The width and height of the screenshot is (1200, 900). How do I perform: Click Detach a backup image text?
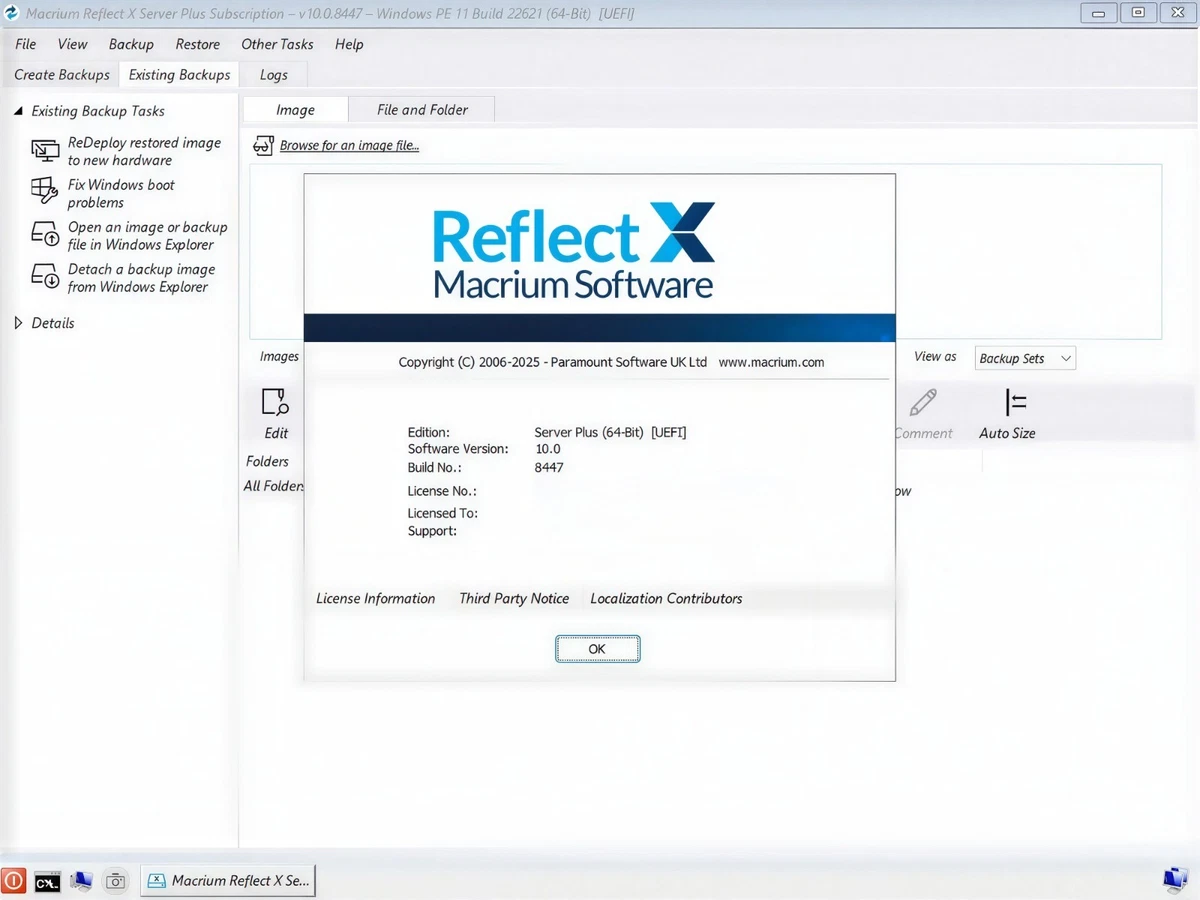(141, 277)
